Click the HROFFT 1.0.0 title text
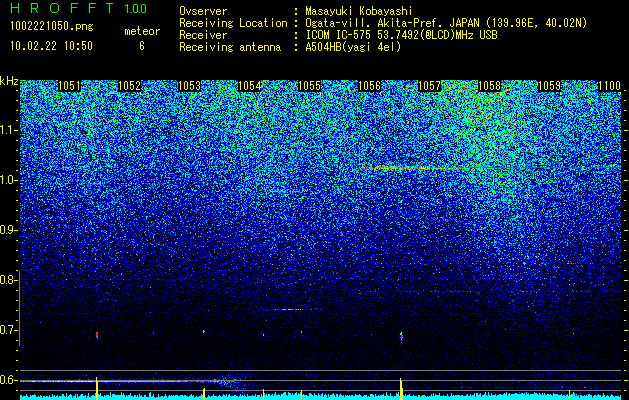Screen dimensions: 629x400 pyautogui.click(x=79, y=8)
